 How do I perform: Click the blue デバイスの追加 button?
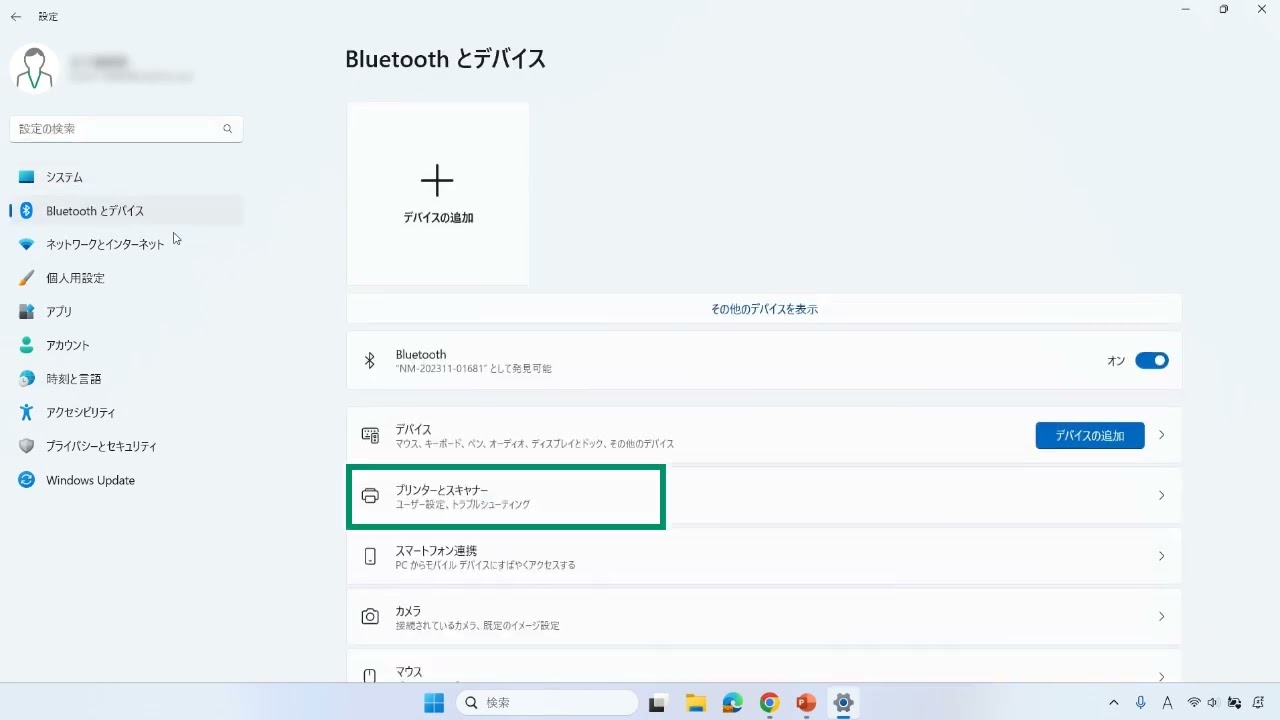1090,435
